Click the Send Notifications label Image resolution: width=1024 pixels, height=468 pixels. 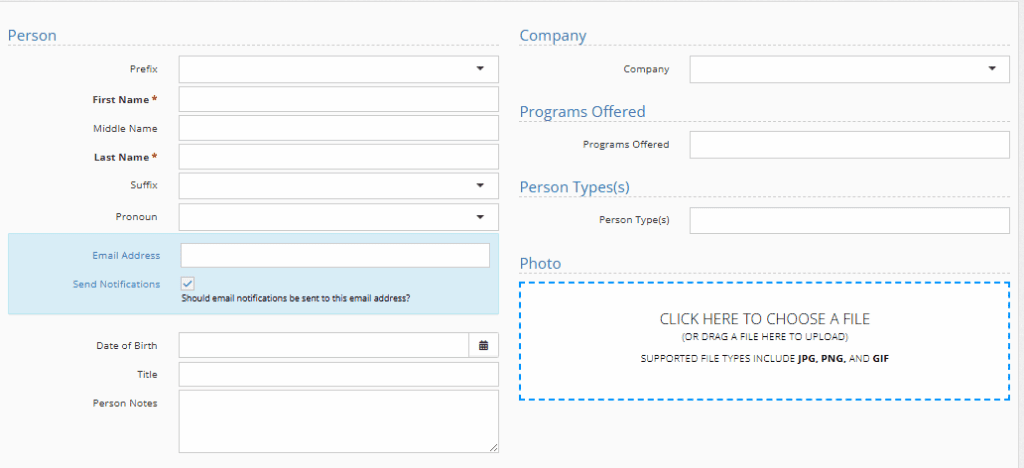point(116,284)
